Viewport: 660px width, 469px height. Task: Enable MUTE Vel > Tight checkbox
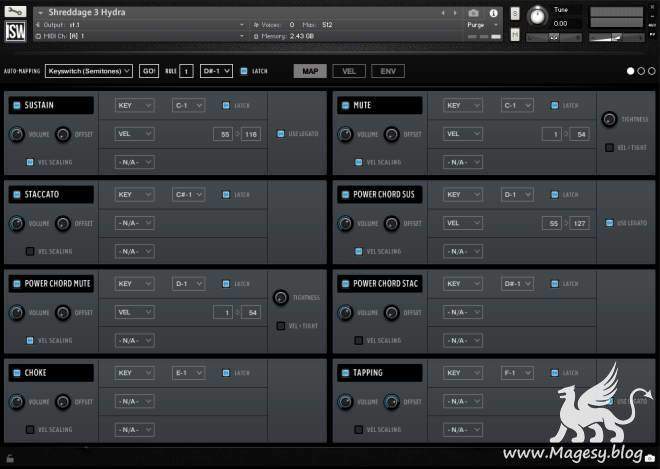[x=609, y=148]
